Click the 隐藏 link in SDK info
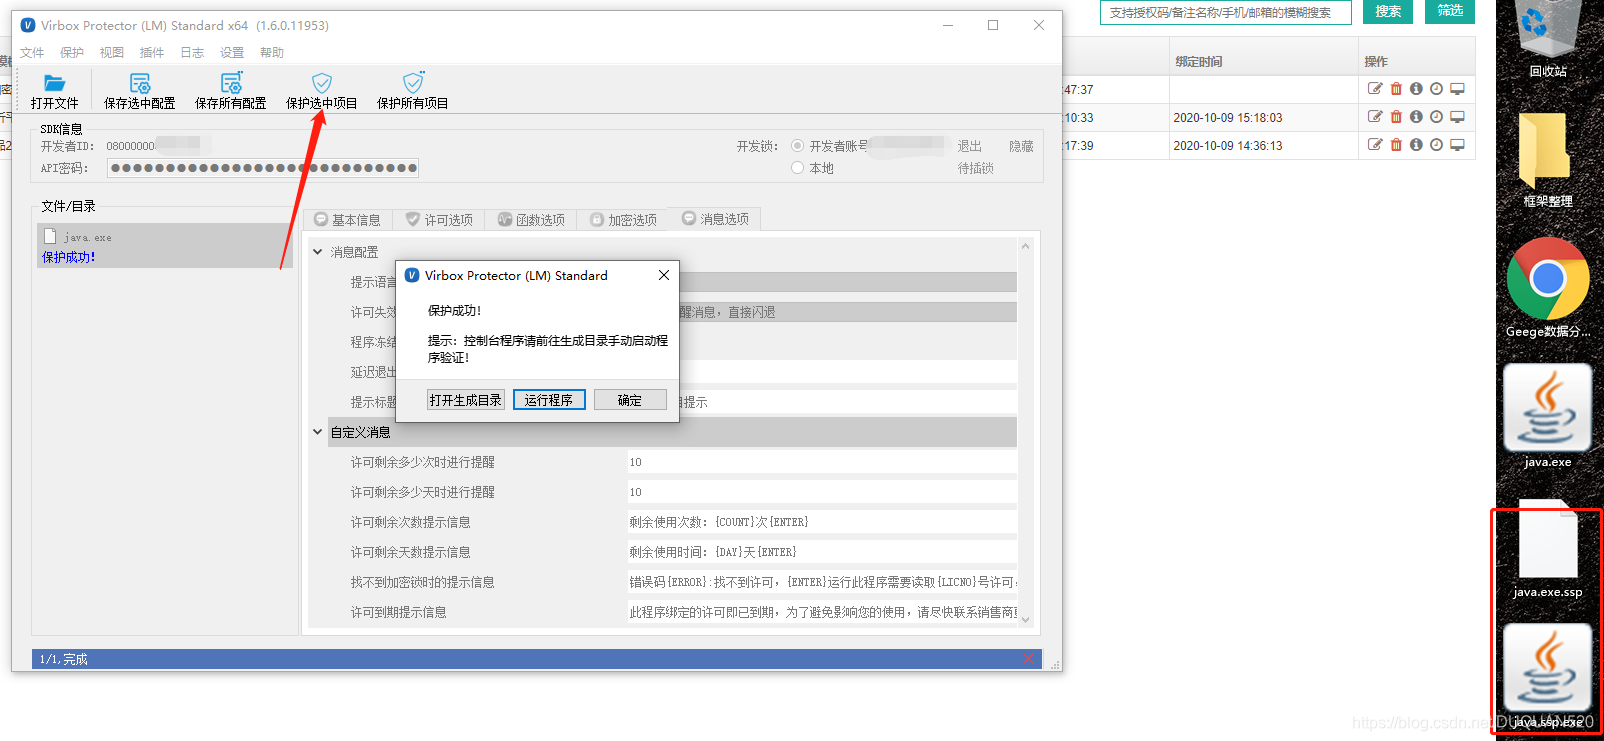Image resolution: width=1604 pixels, height=741 pixels. pos(1021,146)
